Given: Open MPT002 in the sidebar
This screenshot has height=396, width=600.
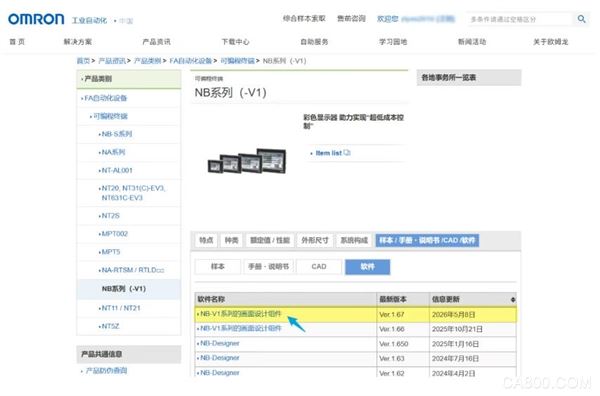Looking at the screenshot, I should 115,234.
